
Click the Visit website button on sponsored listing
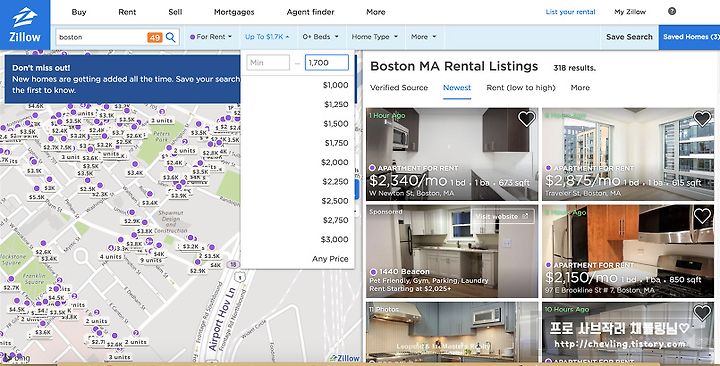pyautogui.click(x=502, y=216)
